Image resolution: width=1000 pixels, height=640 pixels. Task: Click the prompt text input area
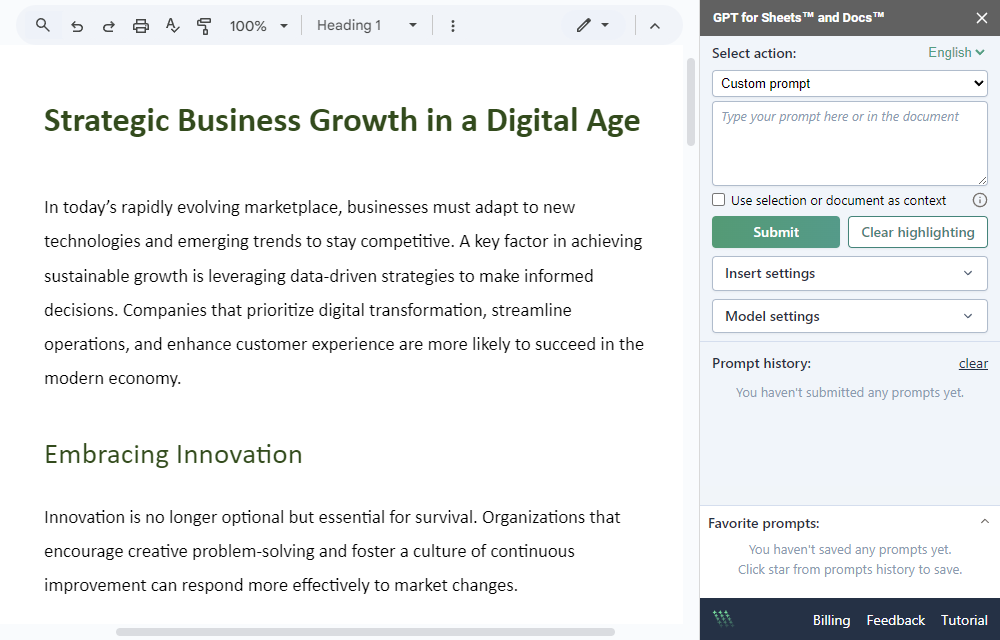[x=849, y=143]
